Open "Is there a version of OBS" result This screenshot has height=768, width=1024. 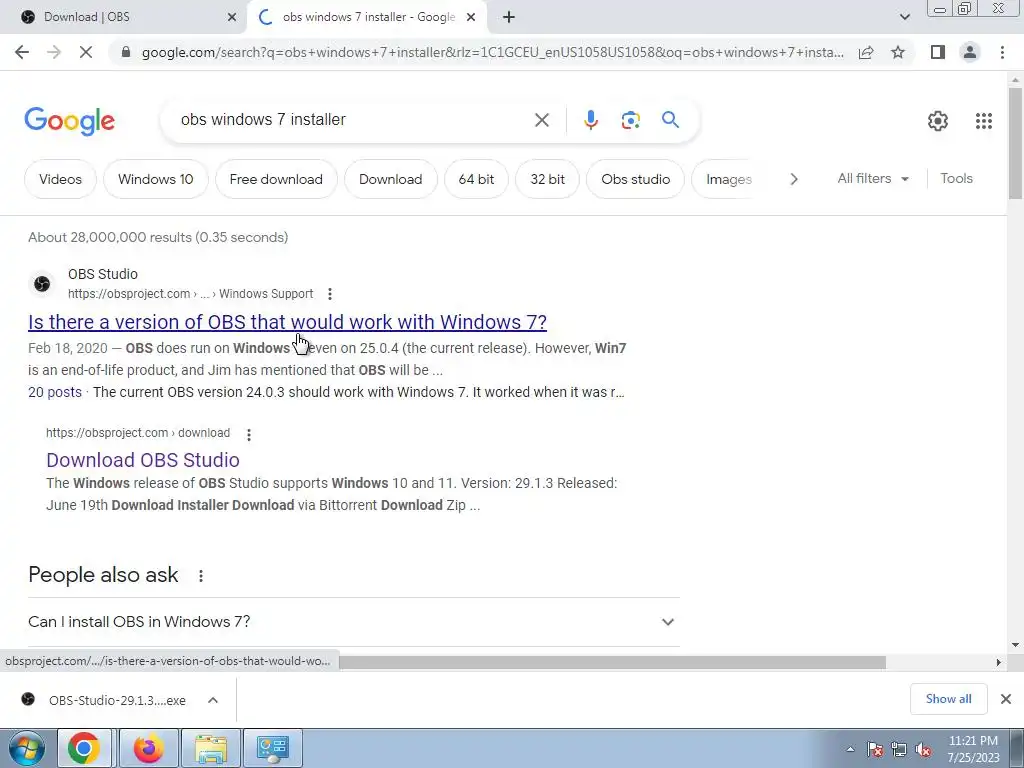287,322
